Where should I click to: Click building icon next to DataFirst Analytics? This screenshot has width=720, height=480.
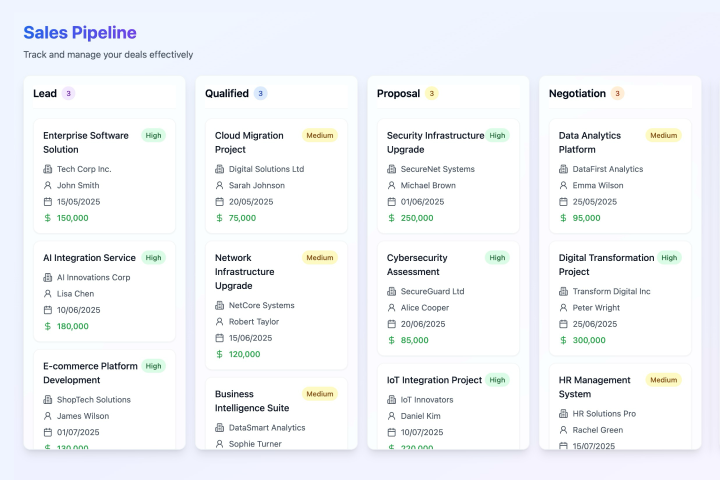click(563, 169)
